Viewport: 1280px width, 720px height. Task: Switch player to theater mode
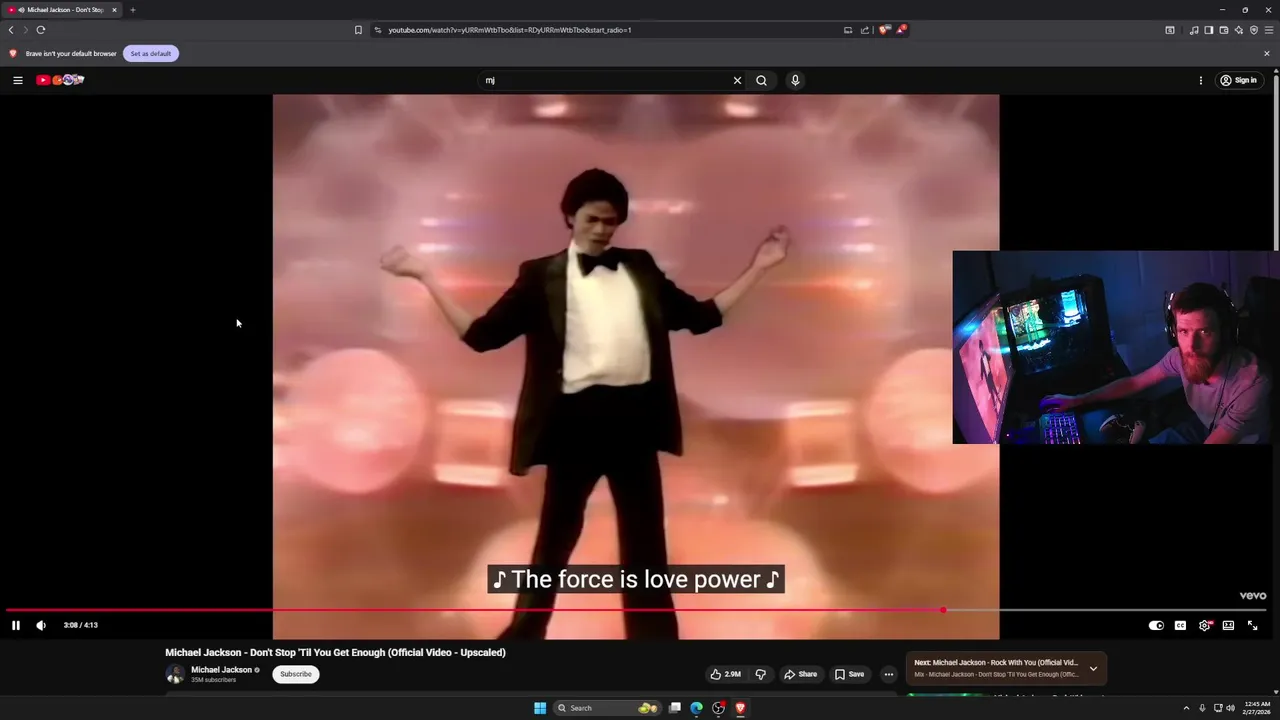1228,625
